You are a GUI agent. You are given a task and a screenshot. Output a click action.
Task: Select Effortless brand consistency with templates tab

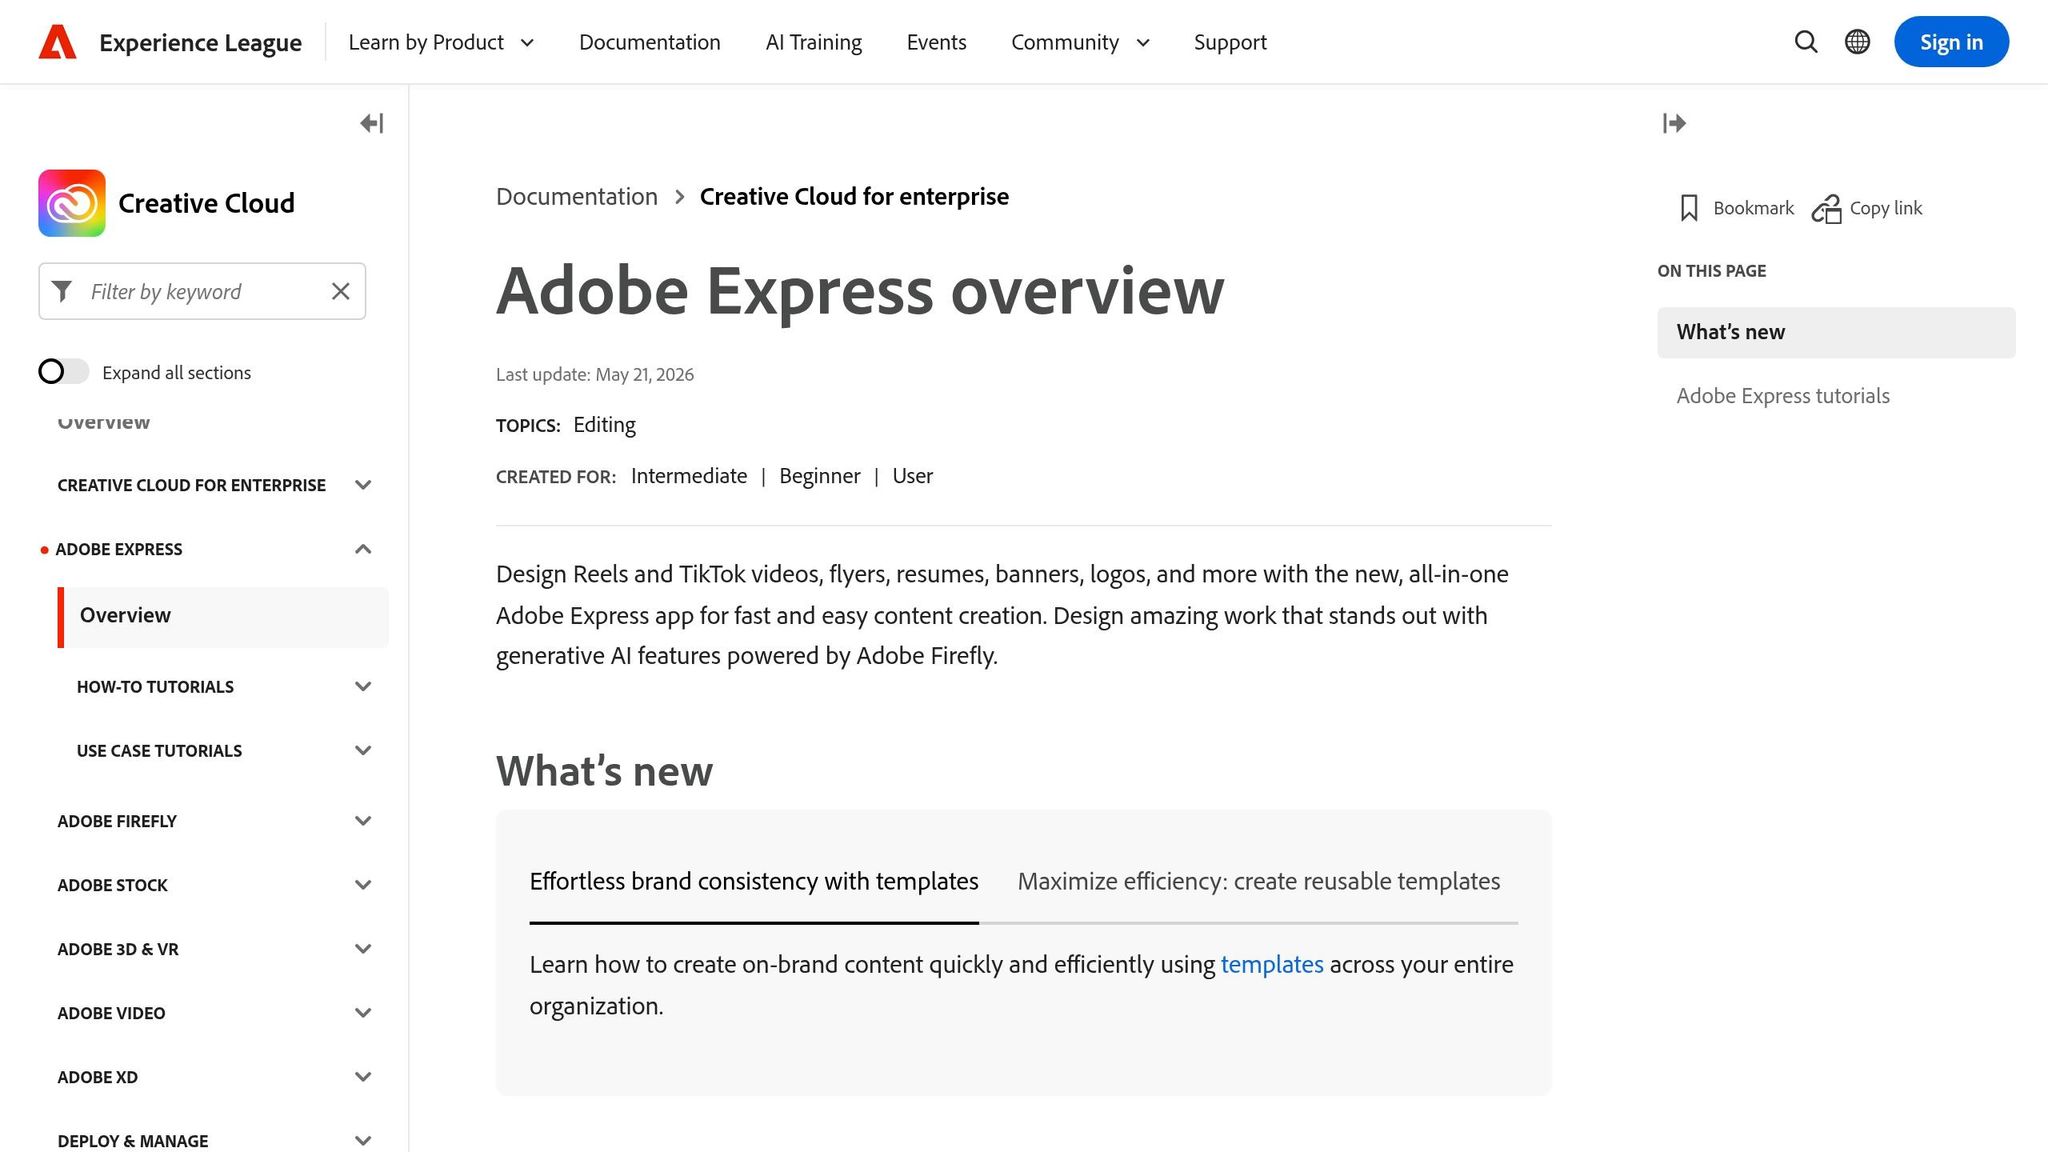(754, 881)
